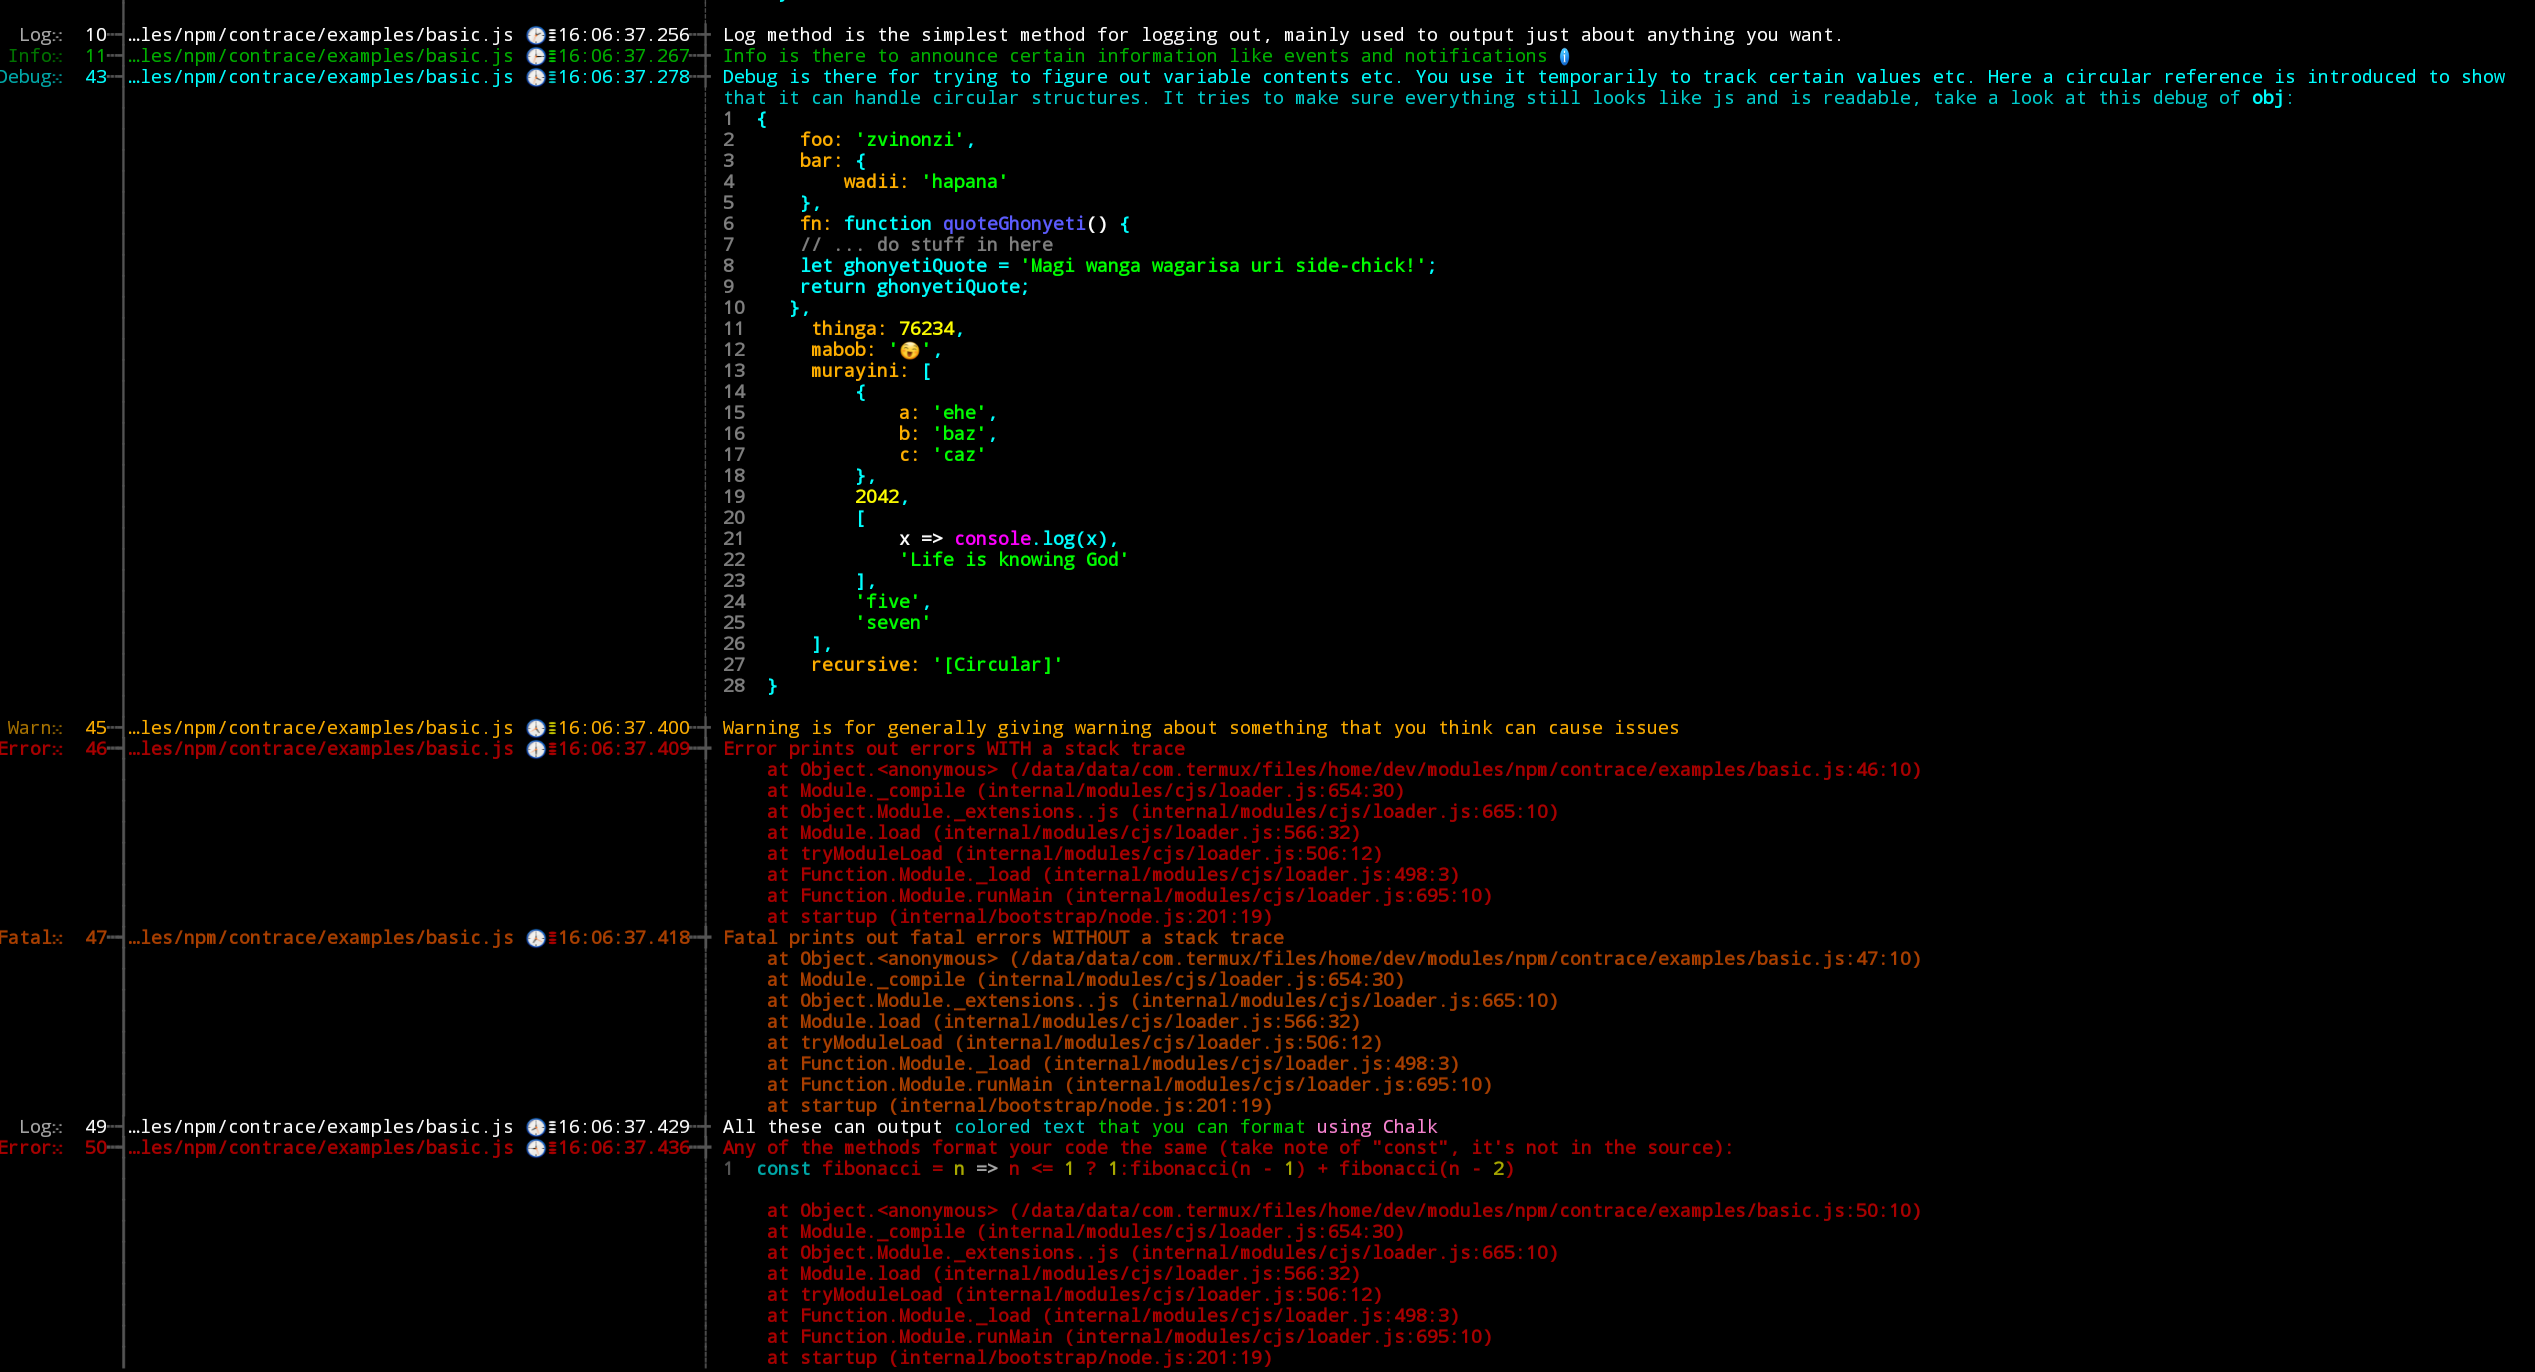The image size is (2535, 1372).
Task: Open basic.js:46:10 path in first stack trace
Action: tap(1465, 770)
